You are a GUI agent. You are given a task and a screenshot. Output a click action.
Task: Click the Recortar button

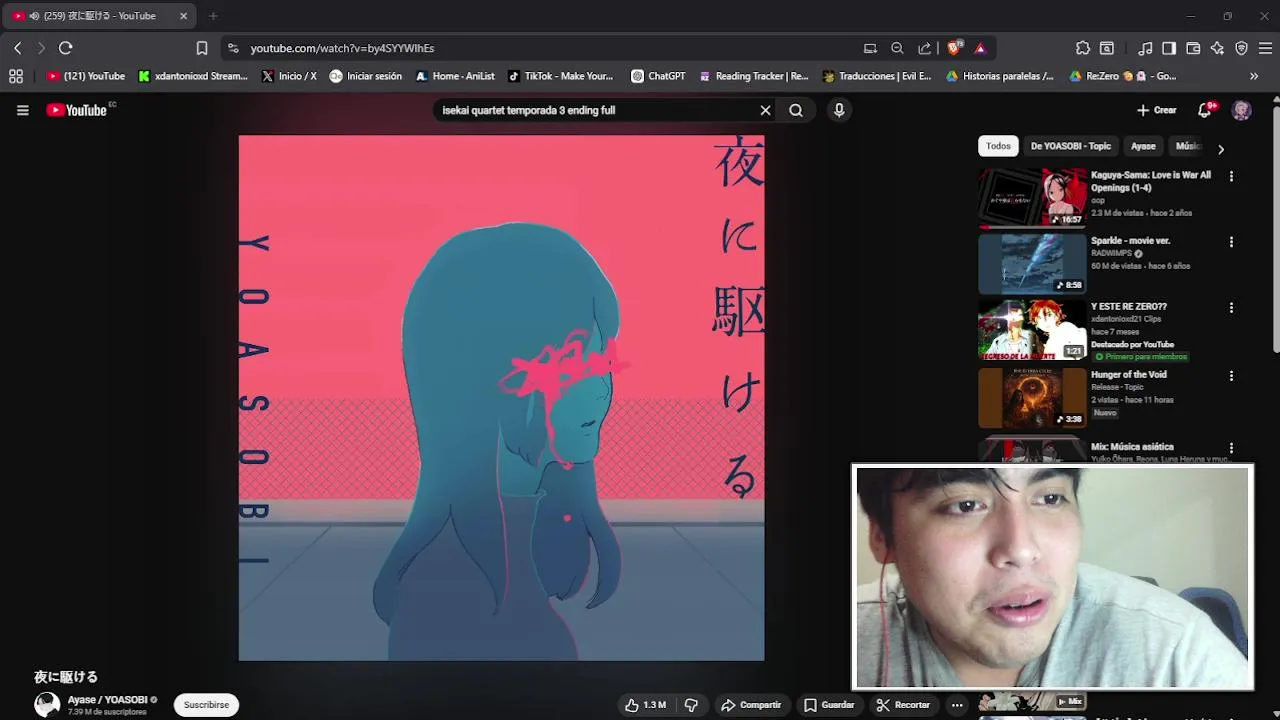point(903,705)
